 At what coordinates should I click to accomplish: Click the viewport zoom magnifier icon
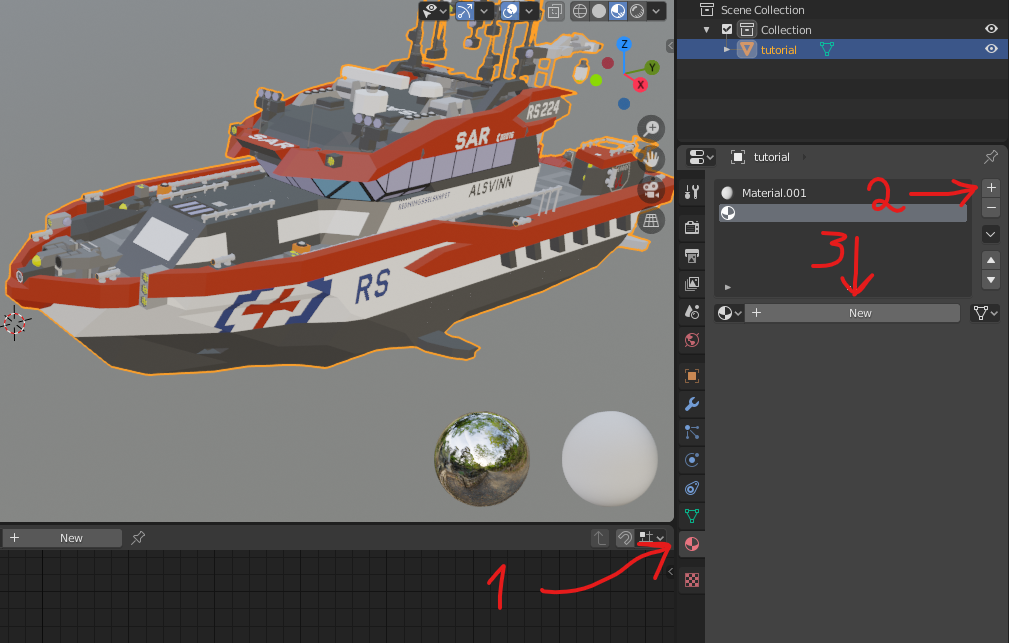click(x=651, y=128)
